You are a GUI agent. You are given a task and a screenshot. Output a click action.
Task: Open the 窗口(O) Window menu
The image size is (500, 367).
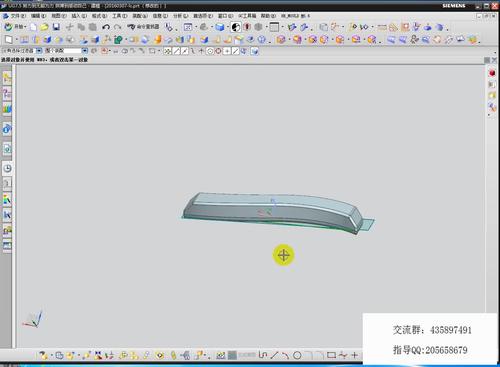[225, 16]
